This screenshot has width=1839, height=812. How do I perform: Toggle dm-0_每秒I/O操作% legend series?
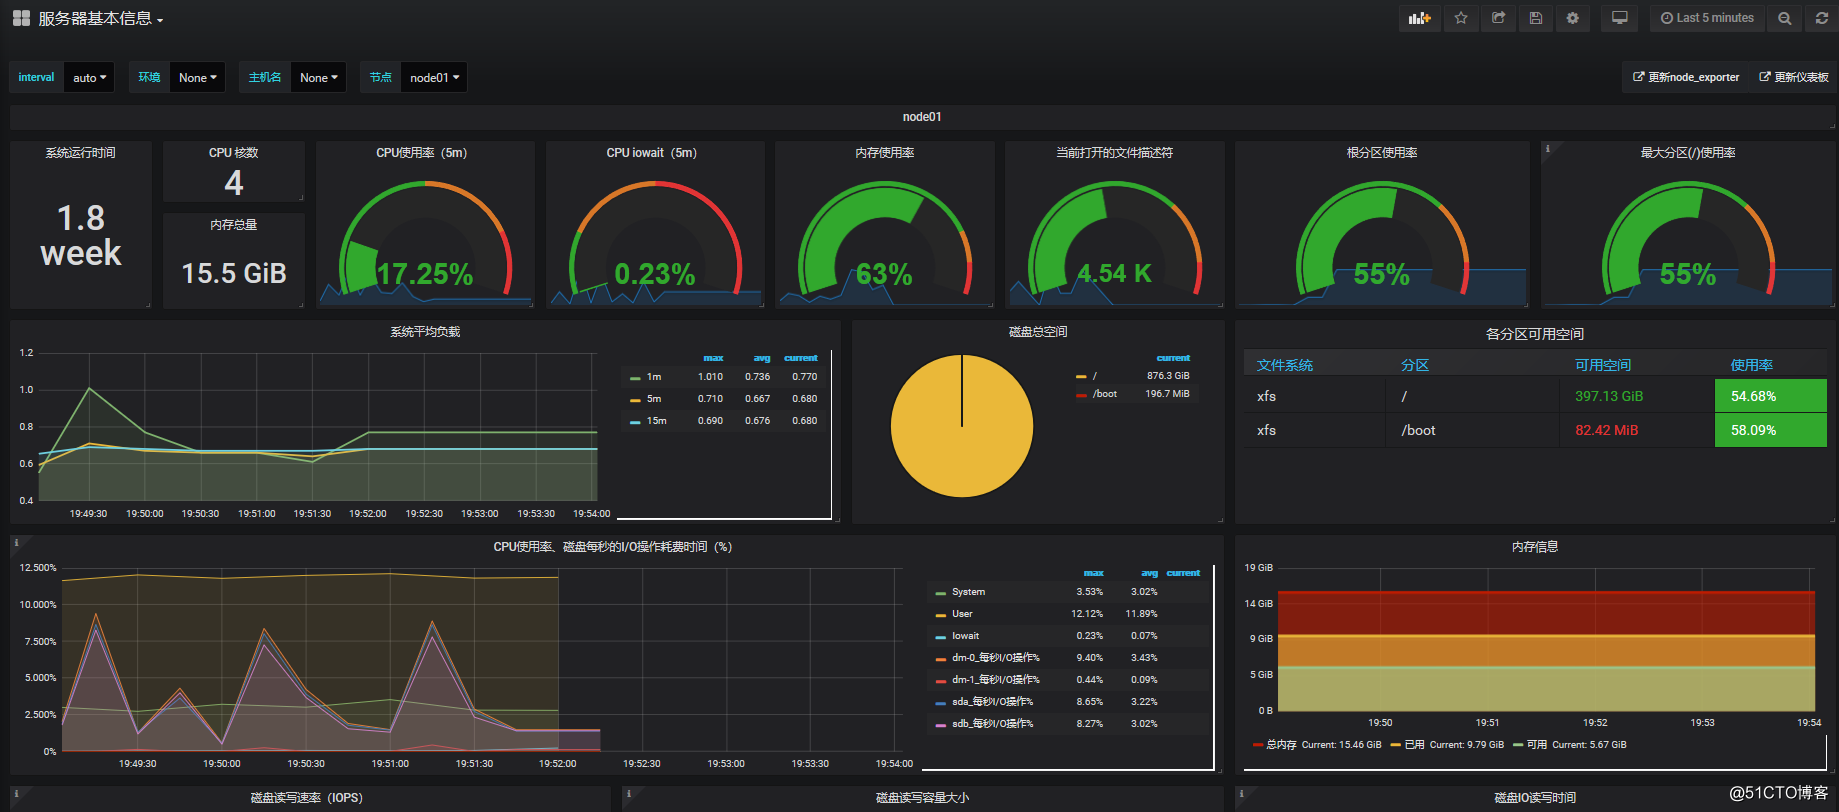(995, 658)
